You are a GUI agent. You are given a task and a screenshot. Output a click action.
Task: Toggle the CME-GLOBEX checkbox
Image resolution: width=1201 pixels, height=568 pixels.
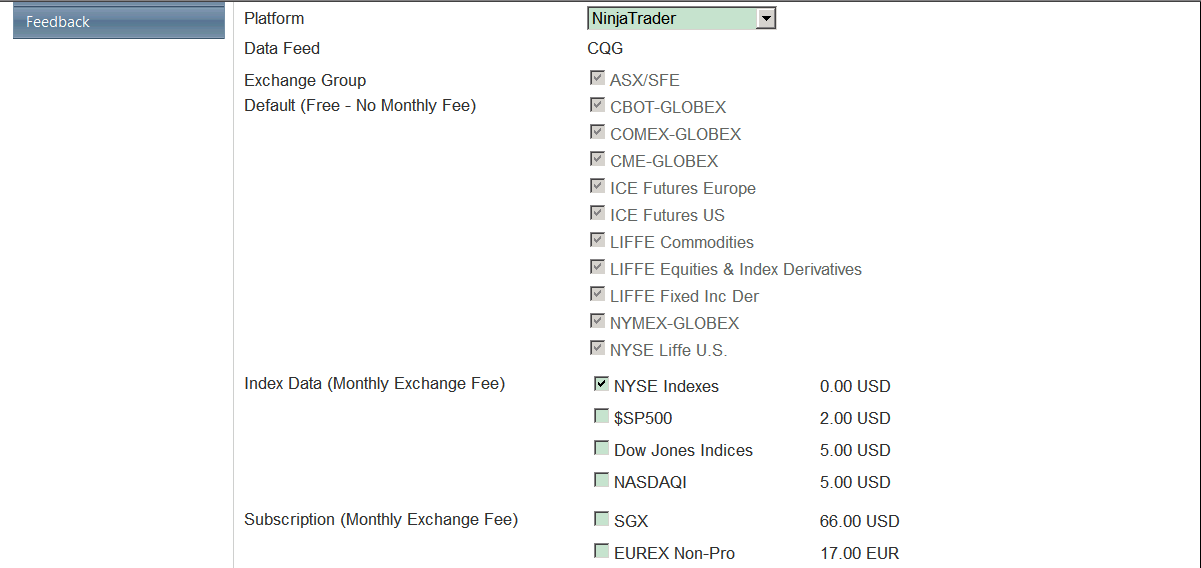point(597,159)
